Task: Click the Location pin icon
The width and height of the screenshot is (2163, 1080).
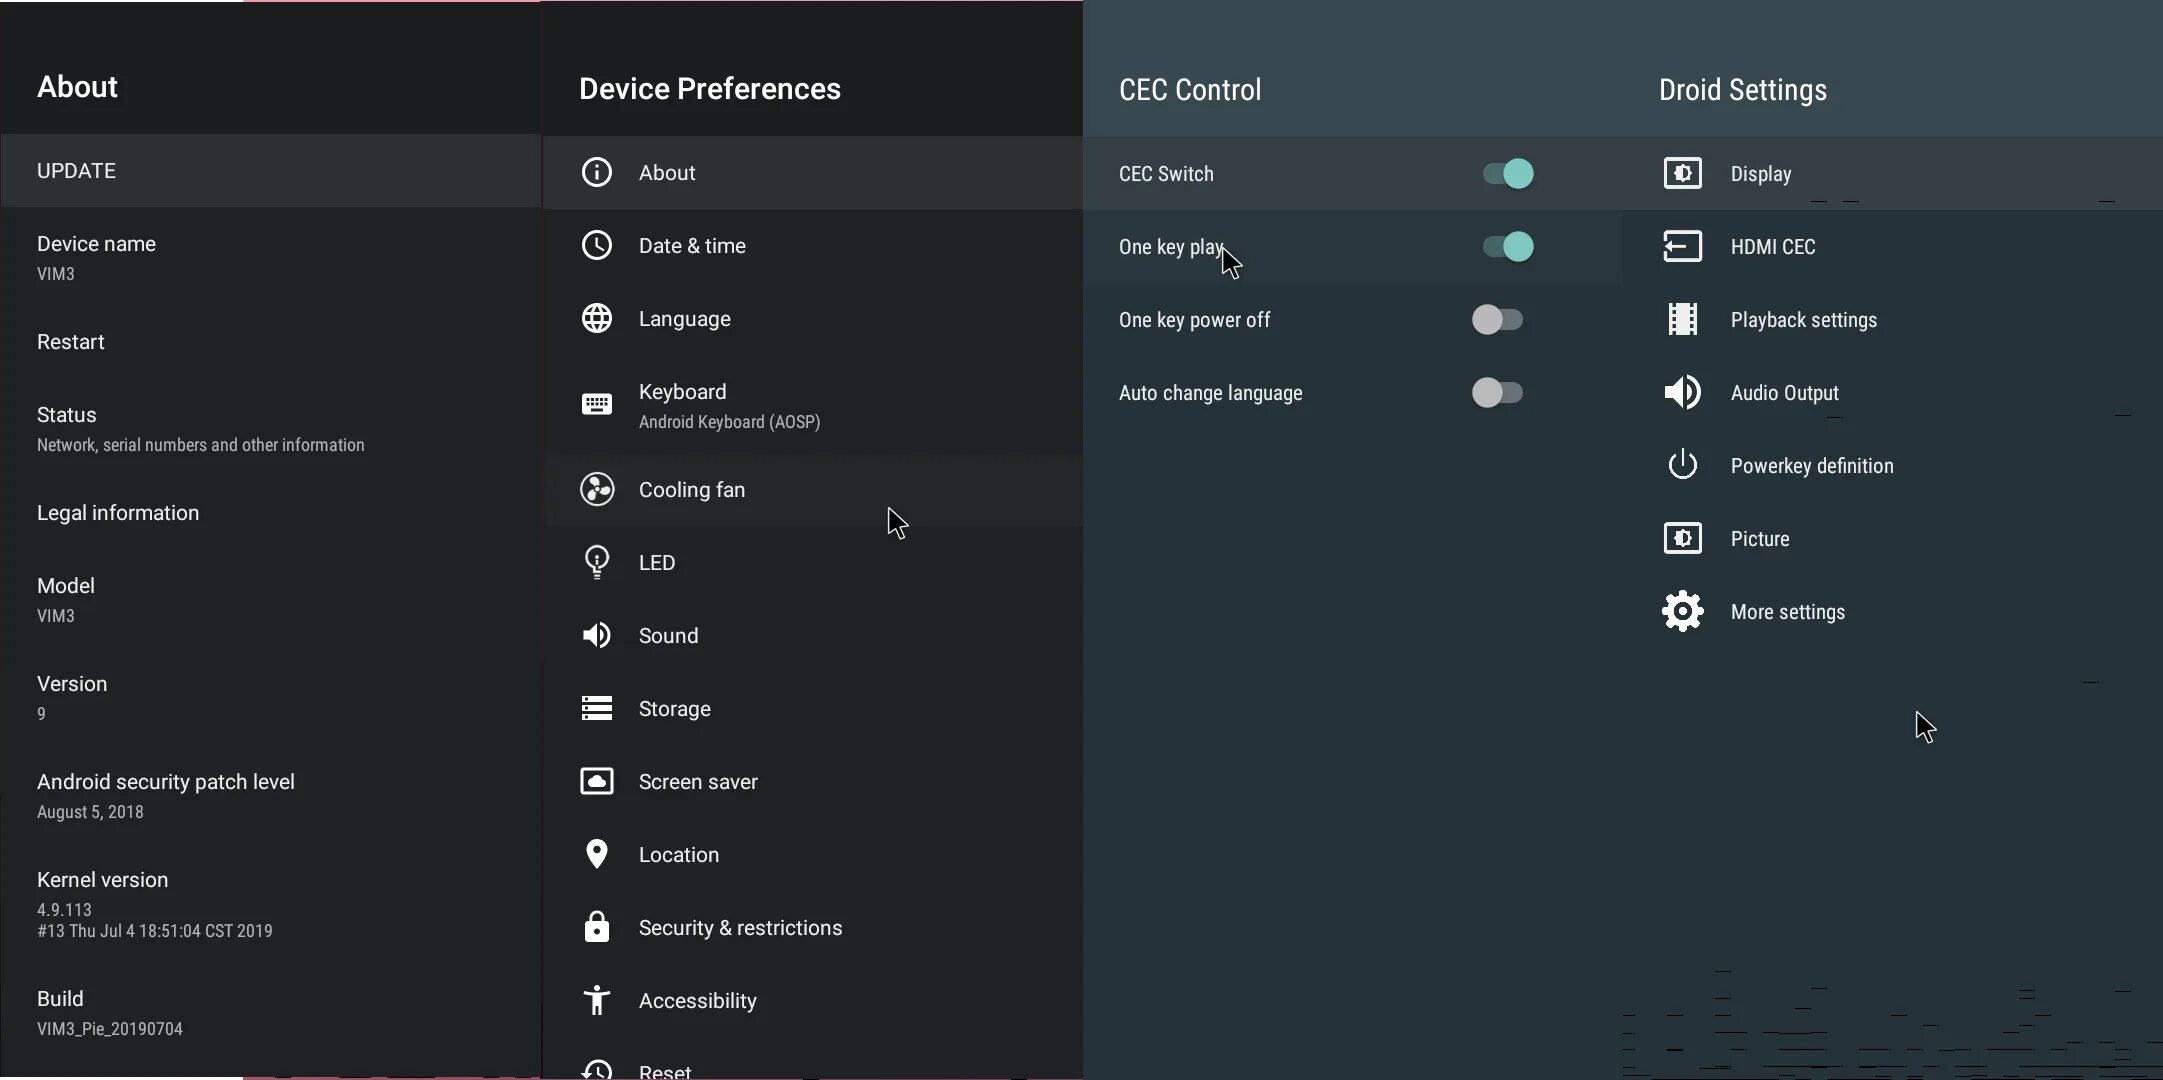Action: click(x=597, y=854)
